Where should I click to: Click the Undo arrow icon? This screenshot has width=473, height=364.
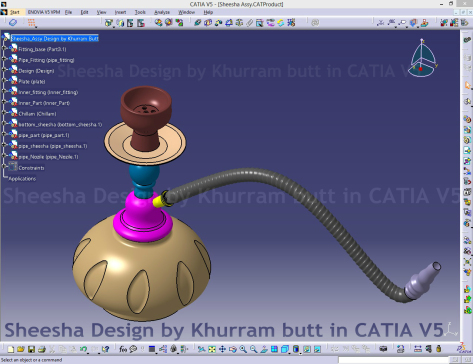click(83, 349)
